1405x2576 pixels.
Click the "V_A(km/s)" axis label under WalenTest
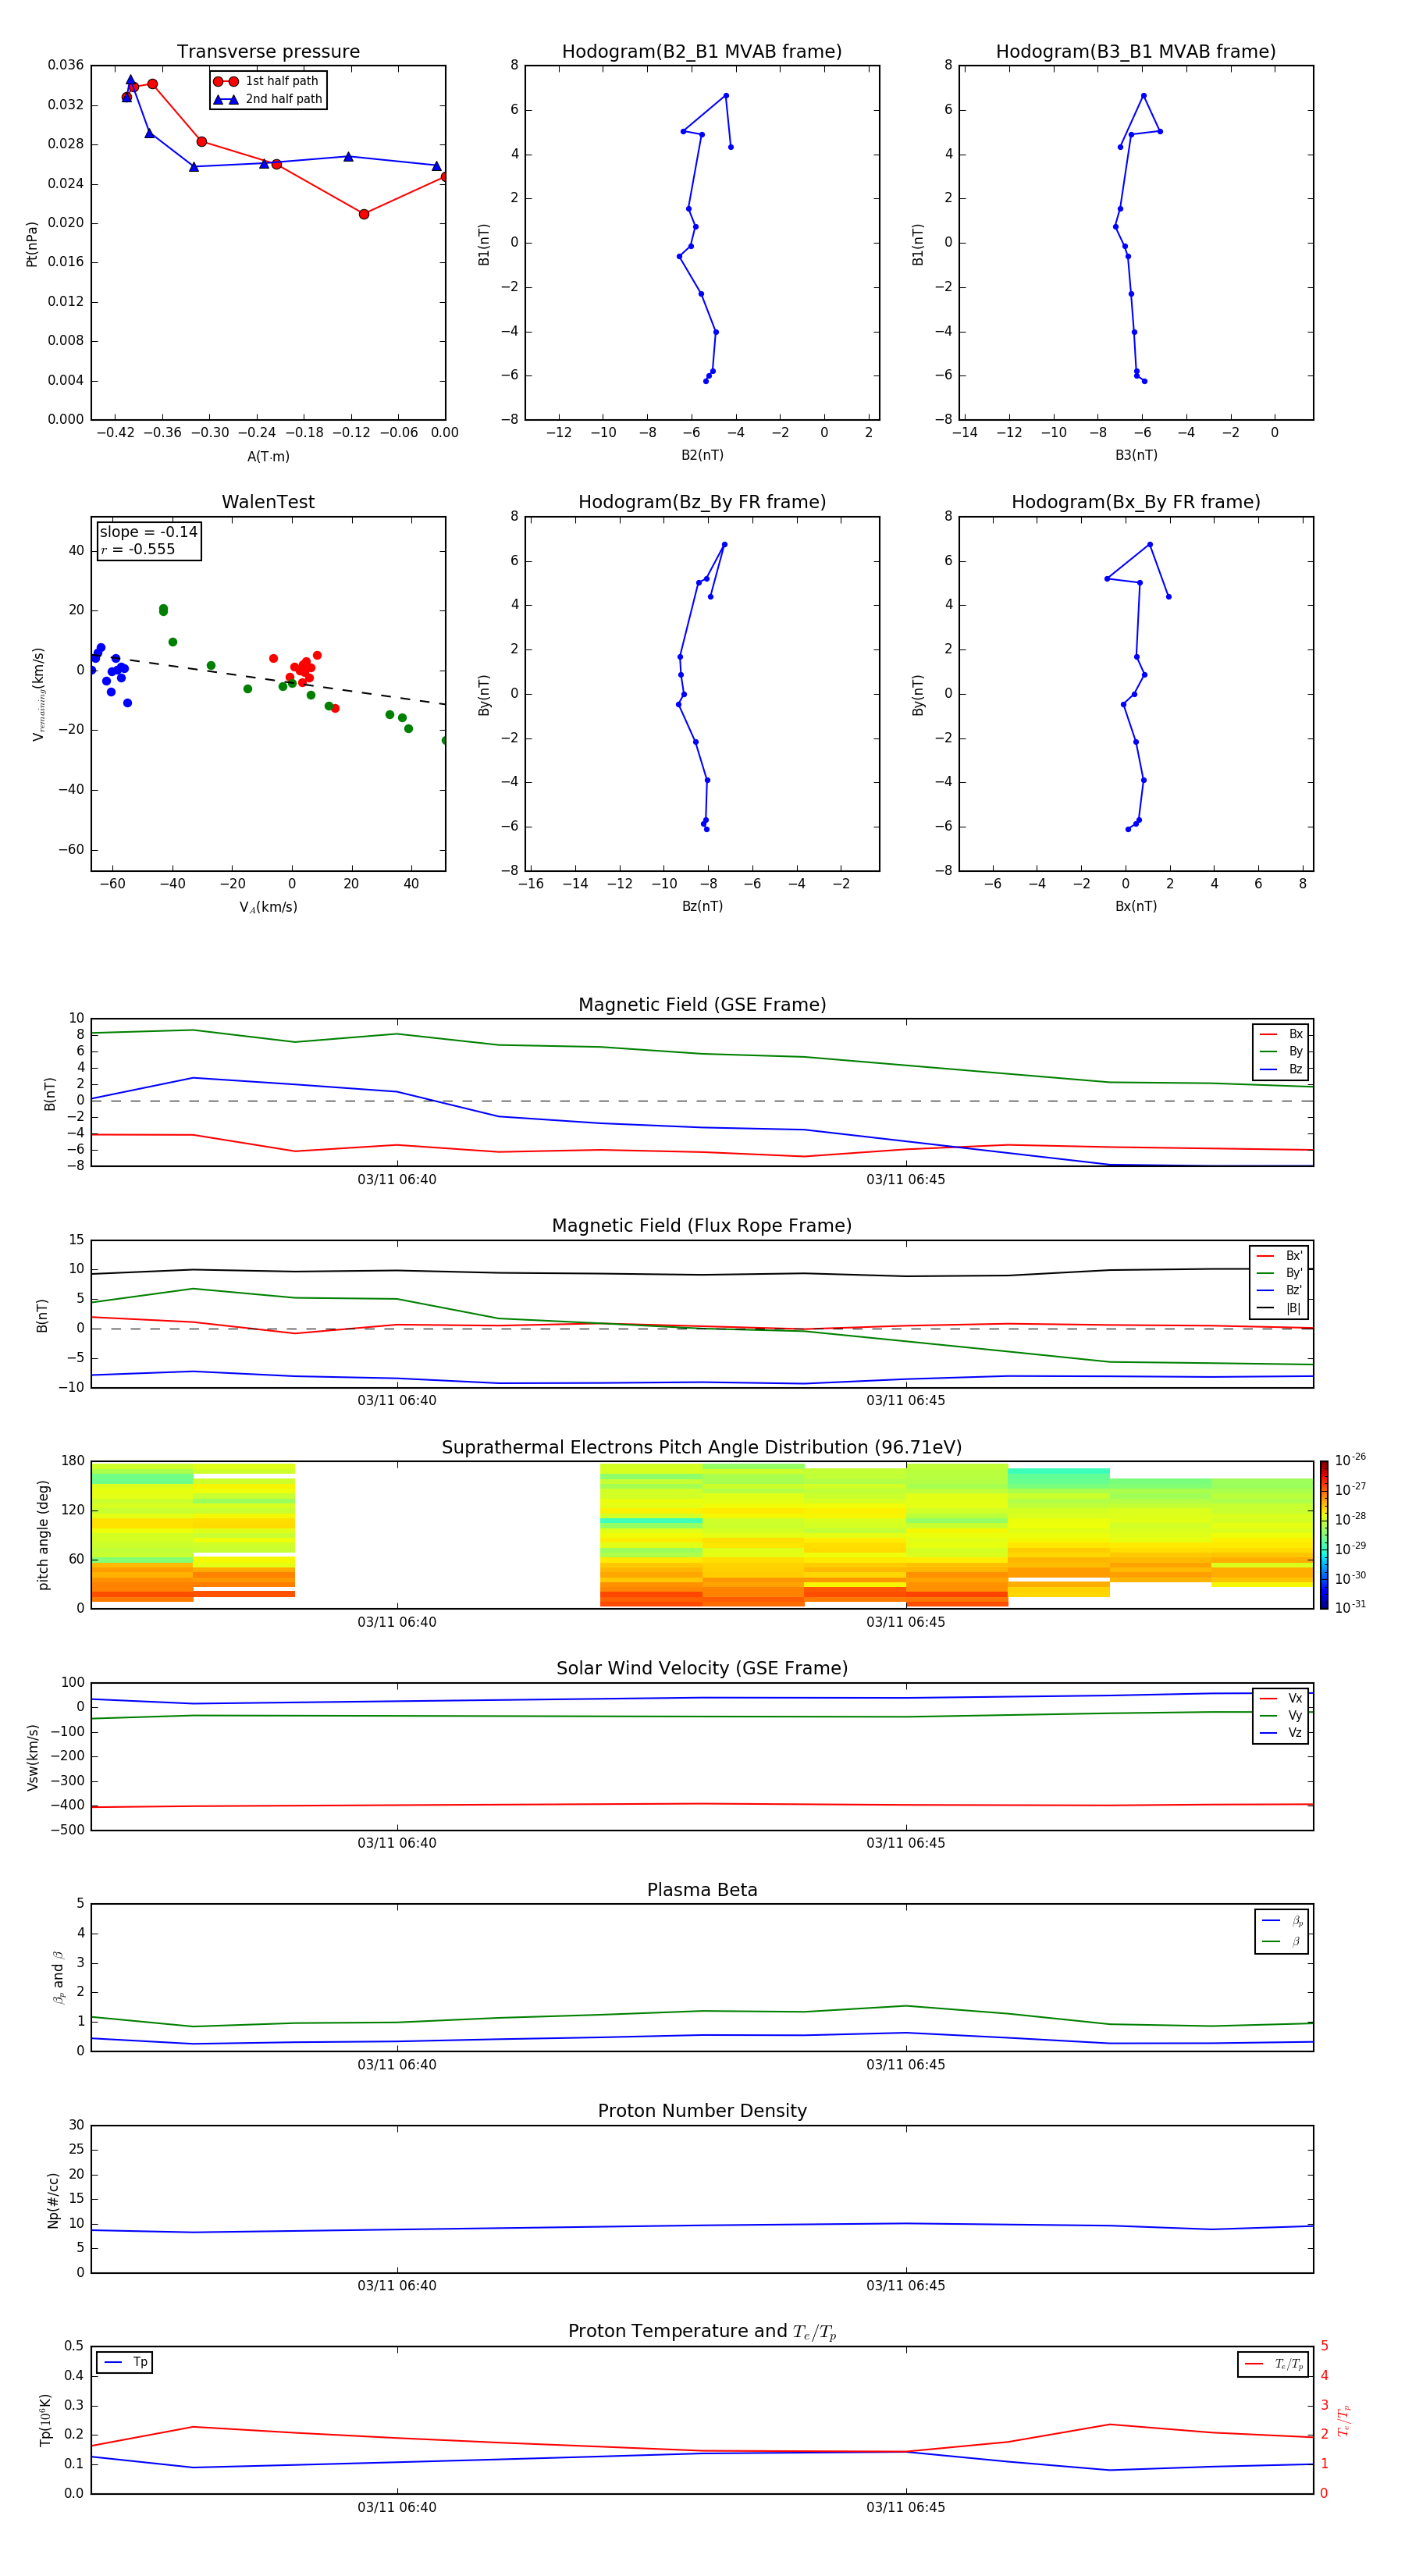[268, 907]
